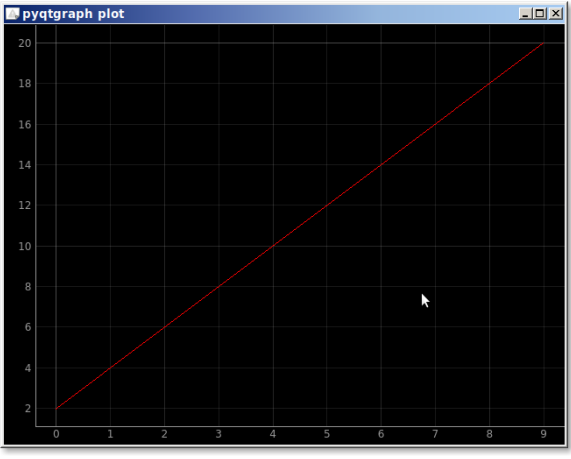Click the 'pyqtgraph plot' title bar text
Viewport: 571px width, 459px height.
[73, 14]
